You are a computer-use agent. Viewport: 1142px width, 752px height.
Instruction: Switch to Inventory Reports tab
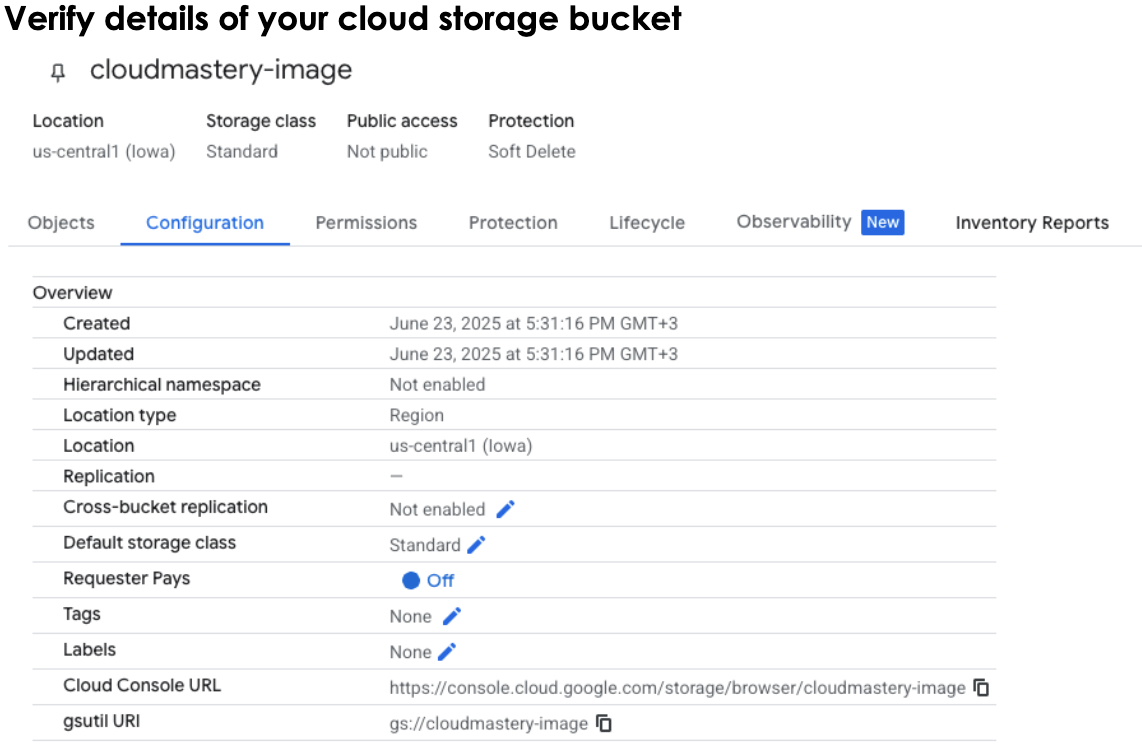pos(1031,222)
